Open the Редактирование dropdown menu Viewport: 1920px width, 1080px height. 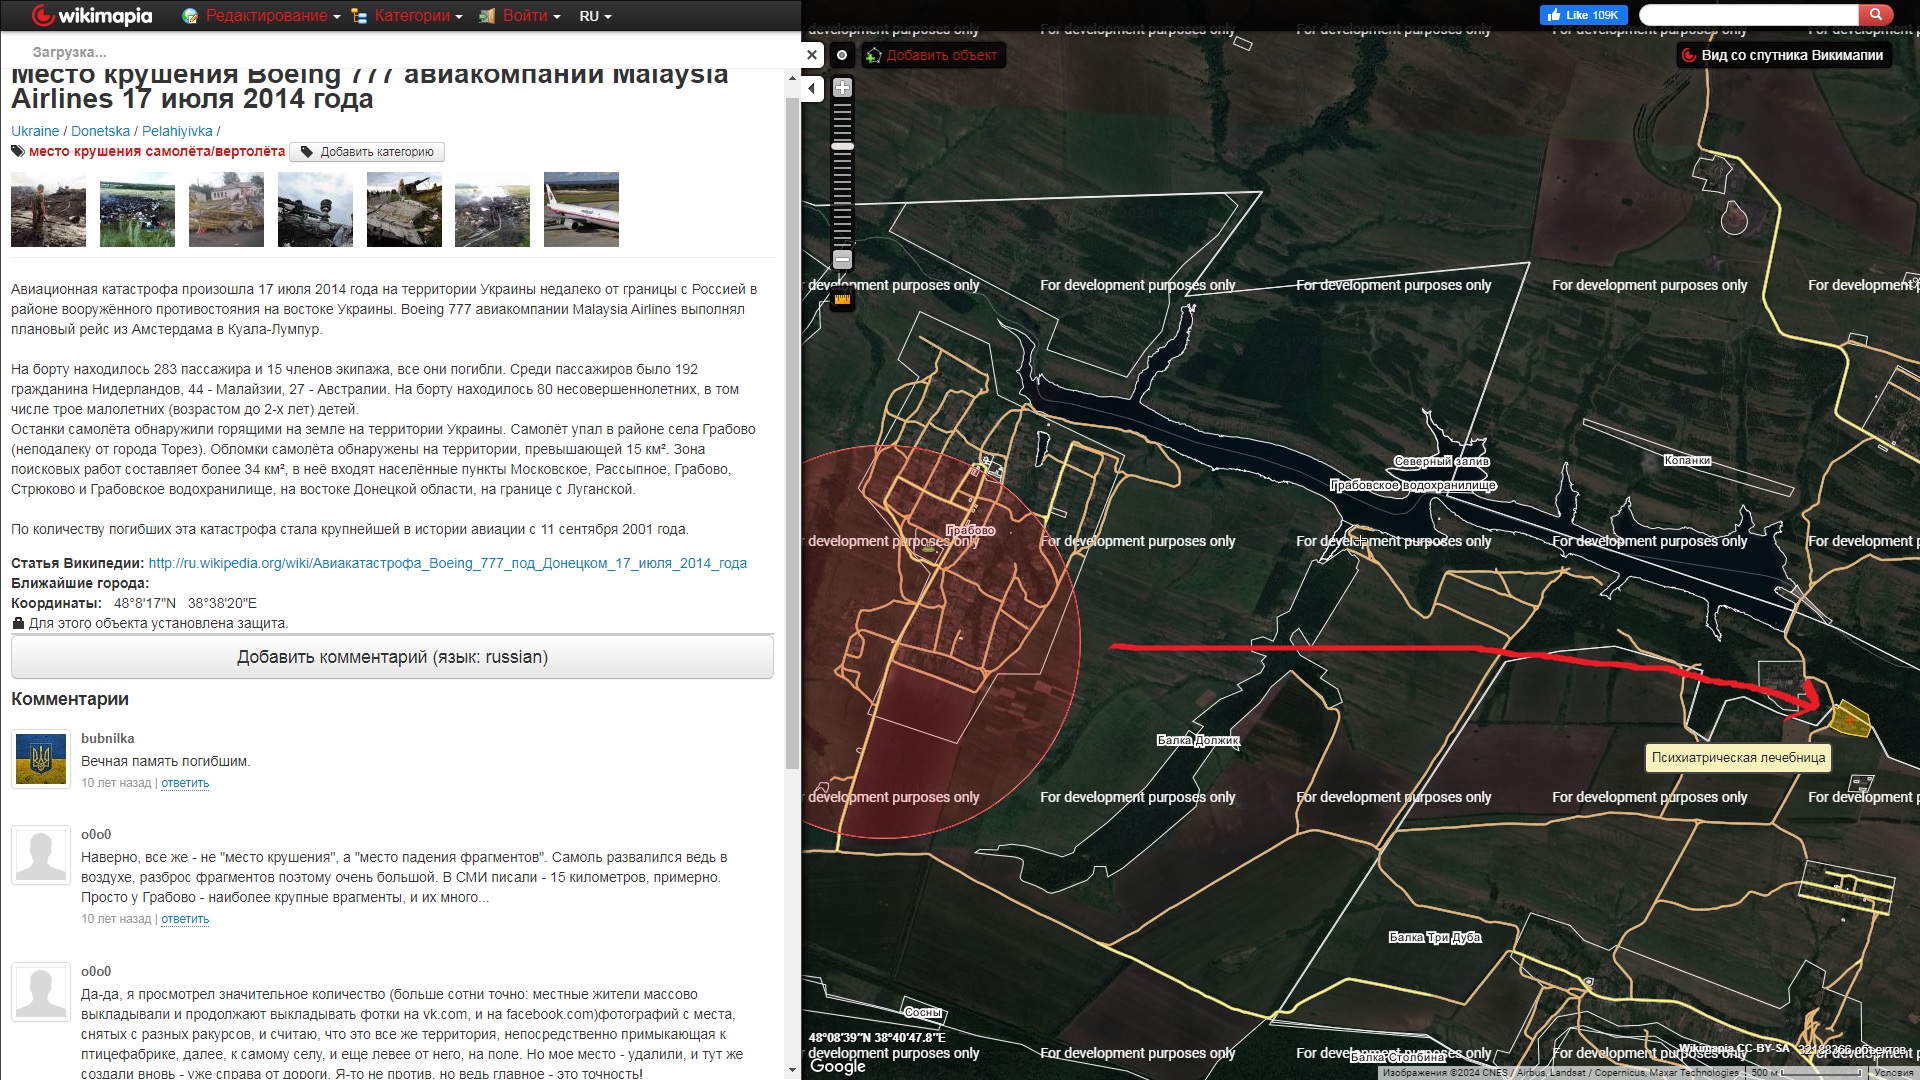pos(261,16)
